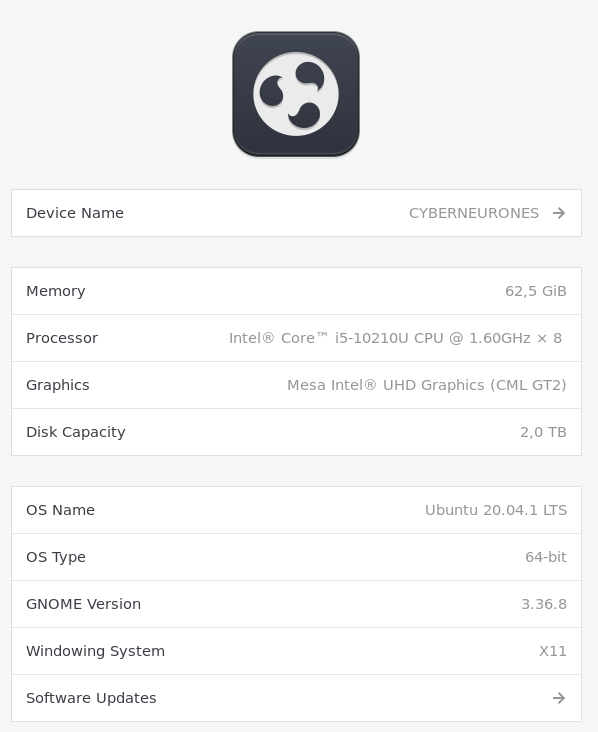Open the Software Updates row
598x732 pixels.
(x=296, y=698)
